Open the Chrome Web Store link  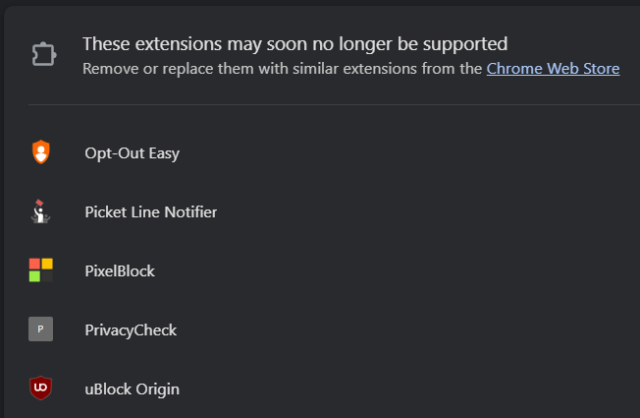[553, 68]
